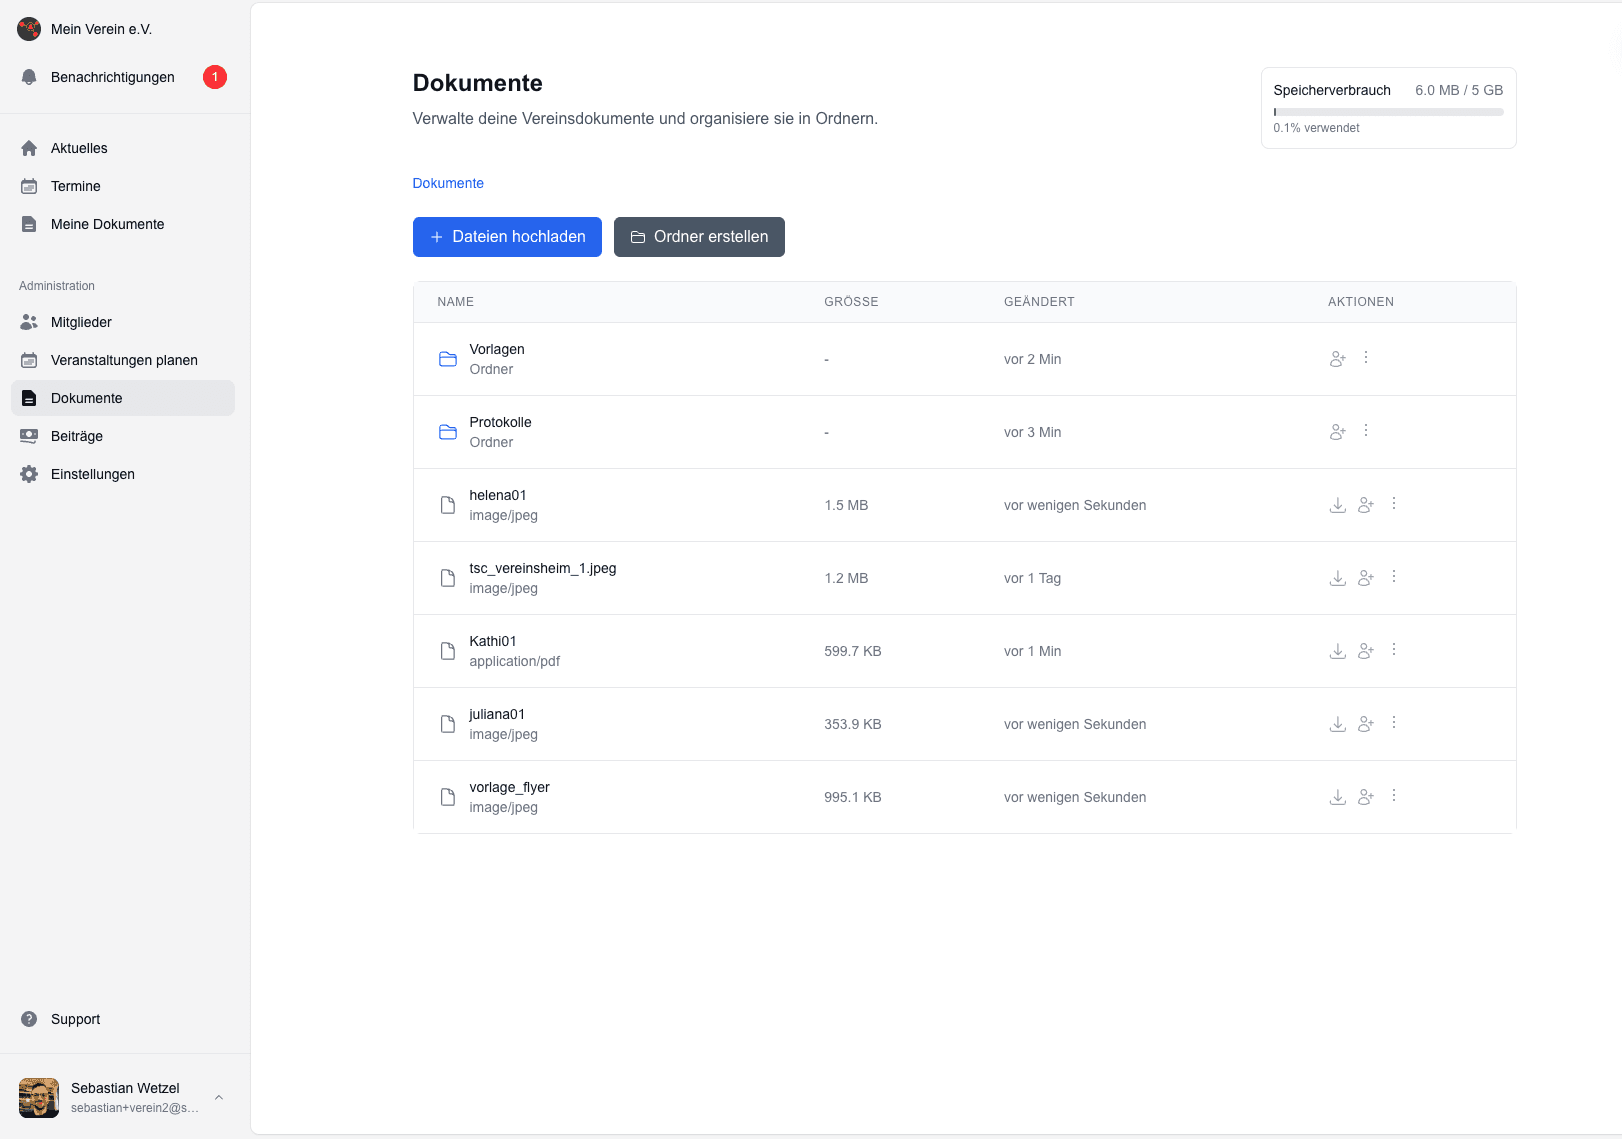
Task: Click Sebastian Wetzel's avatar photo
Action: click(39, 1098)
